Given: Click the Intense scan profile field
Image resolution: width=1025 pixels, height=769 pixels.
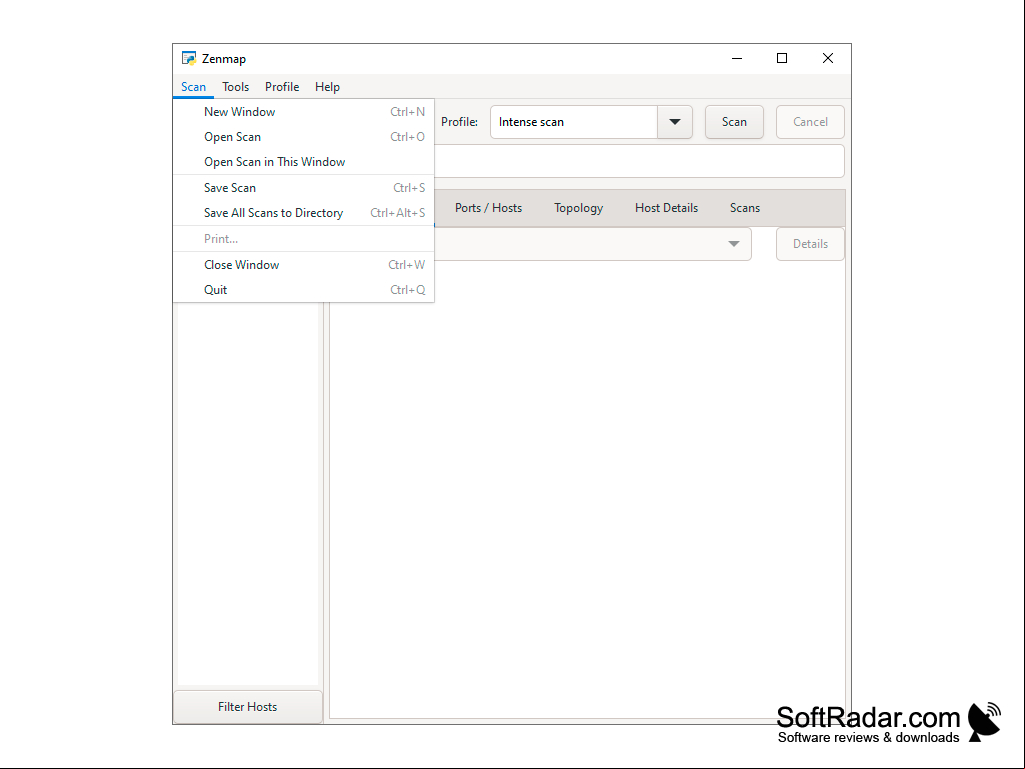Looking at the screenshot, I should coord(574,122).
